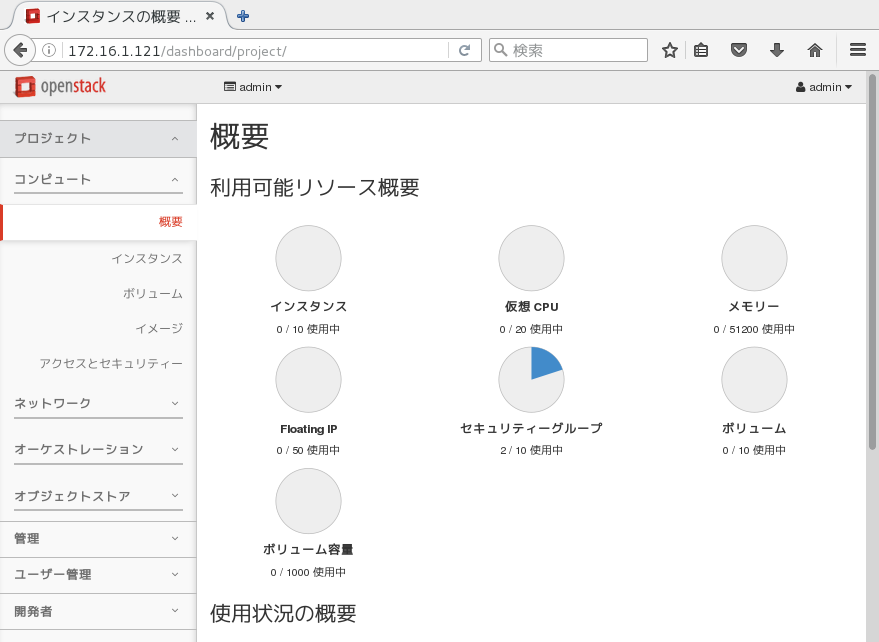
Task: Open the admin user account dropdown
Action: tap(824, 87)
